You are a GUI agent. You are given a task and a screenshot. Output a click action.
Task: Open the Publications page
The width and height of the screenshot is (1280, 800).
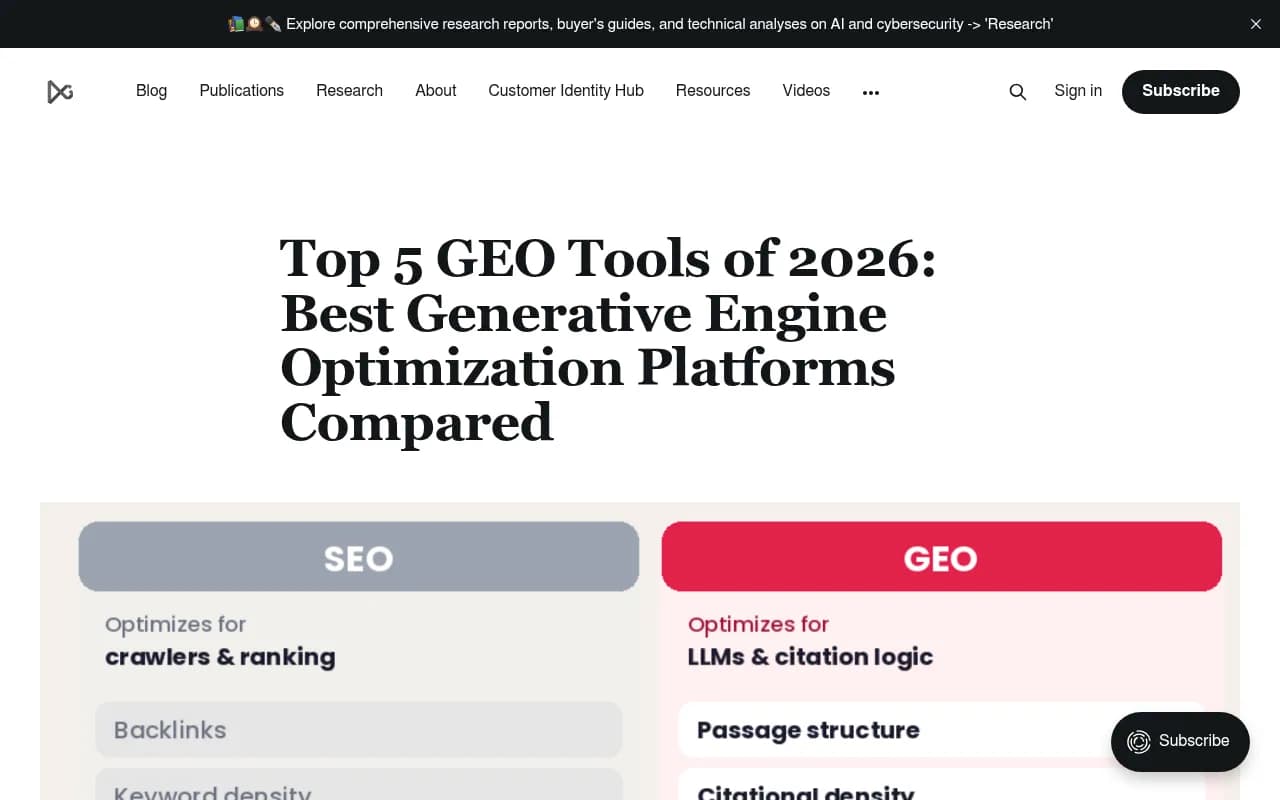tap(241, 91)
